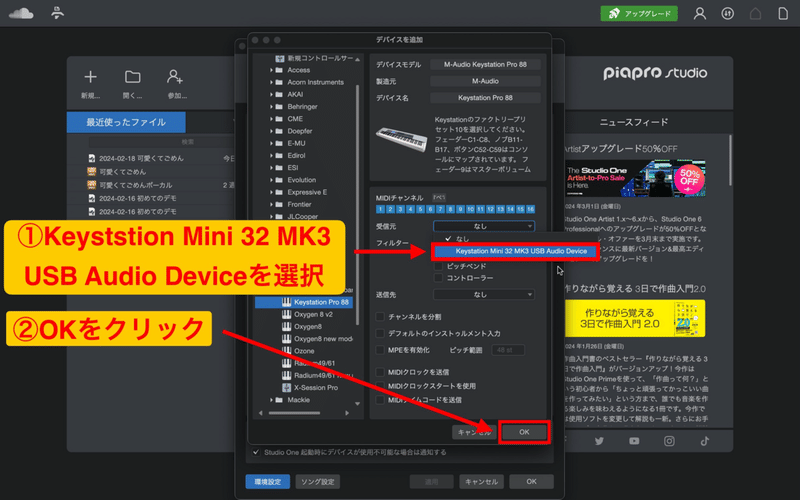Expand the Access folder in device tree
The height and width of the screenshot is (500, 800).
(x=271, y=70)
